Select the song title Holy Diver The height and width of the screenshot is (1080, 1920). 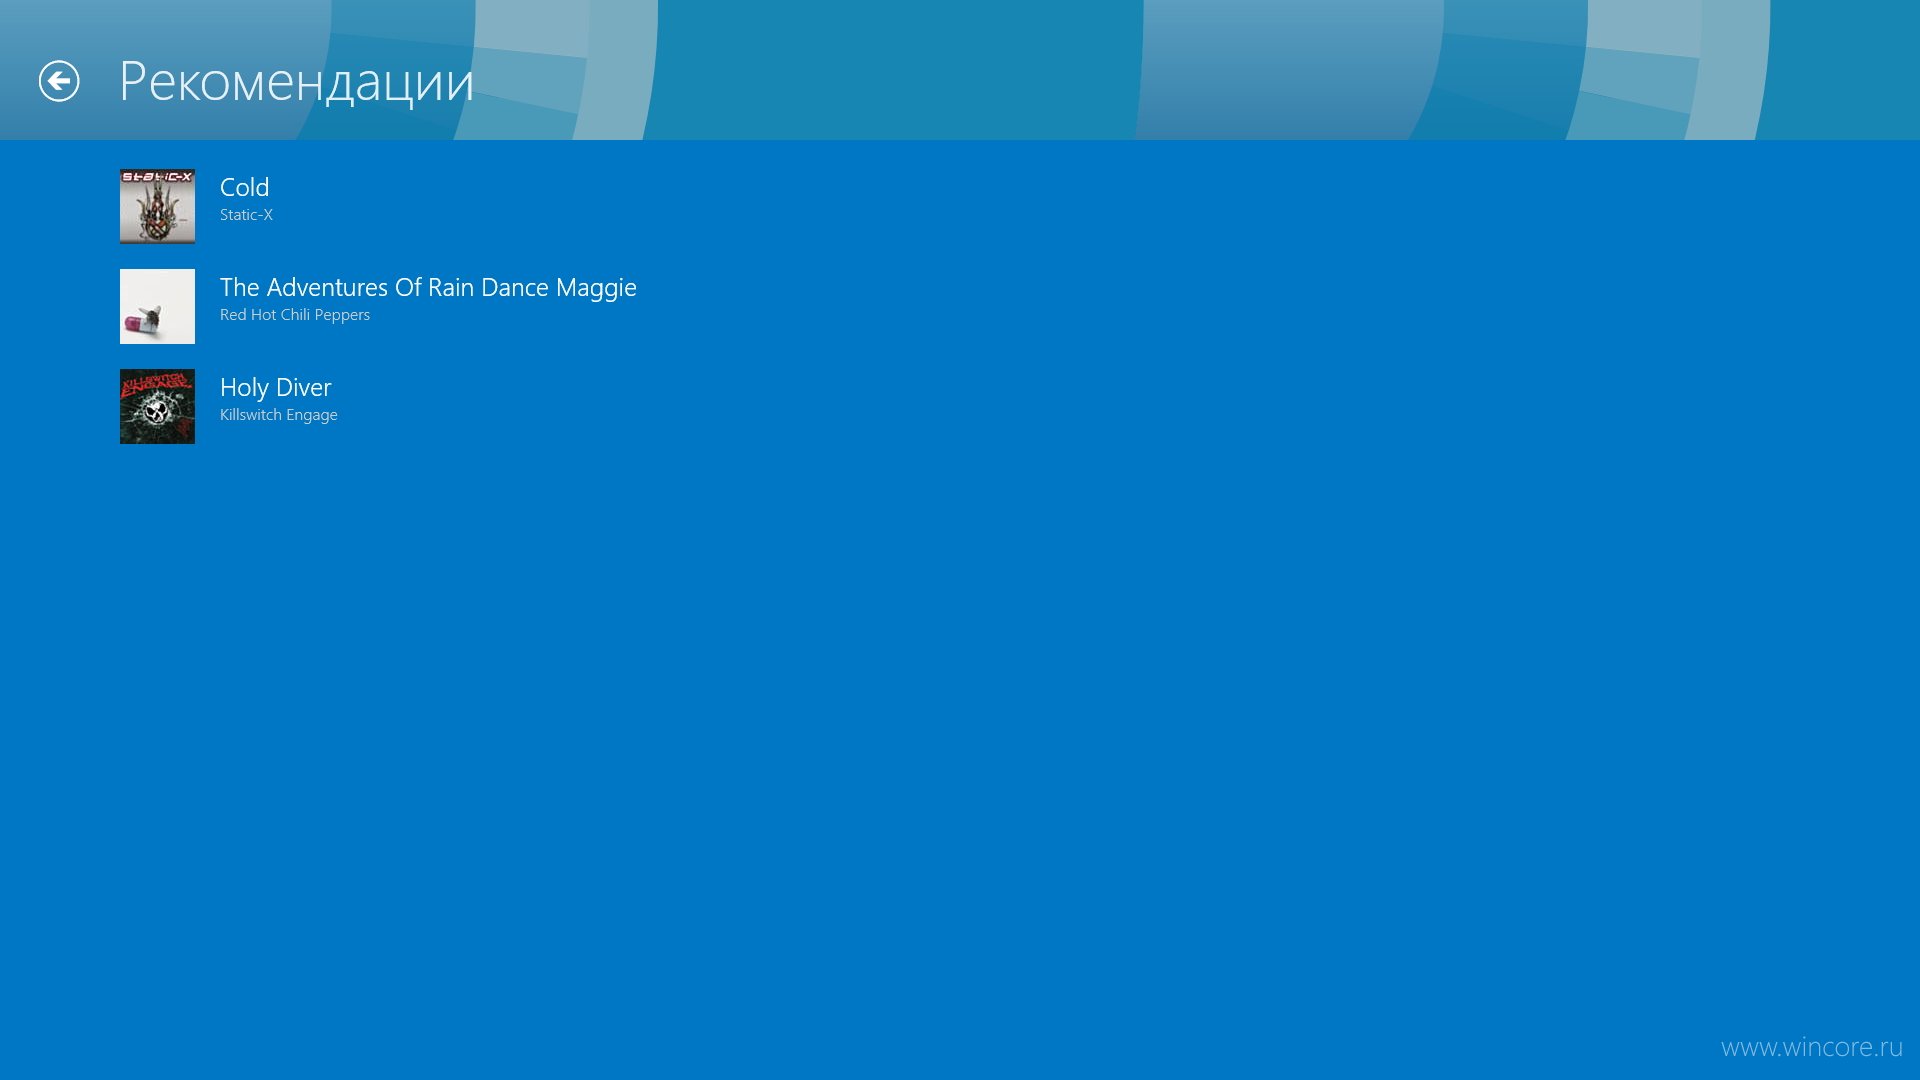[275, 388]
